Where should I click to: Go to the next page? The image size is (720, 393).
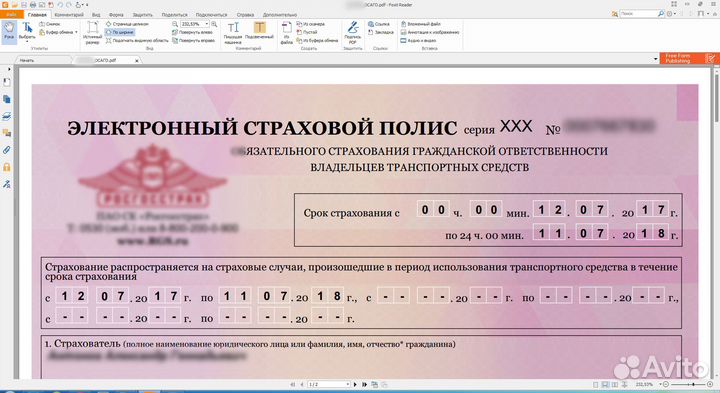point(355,384)
